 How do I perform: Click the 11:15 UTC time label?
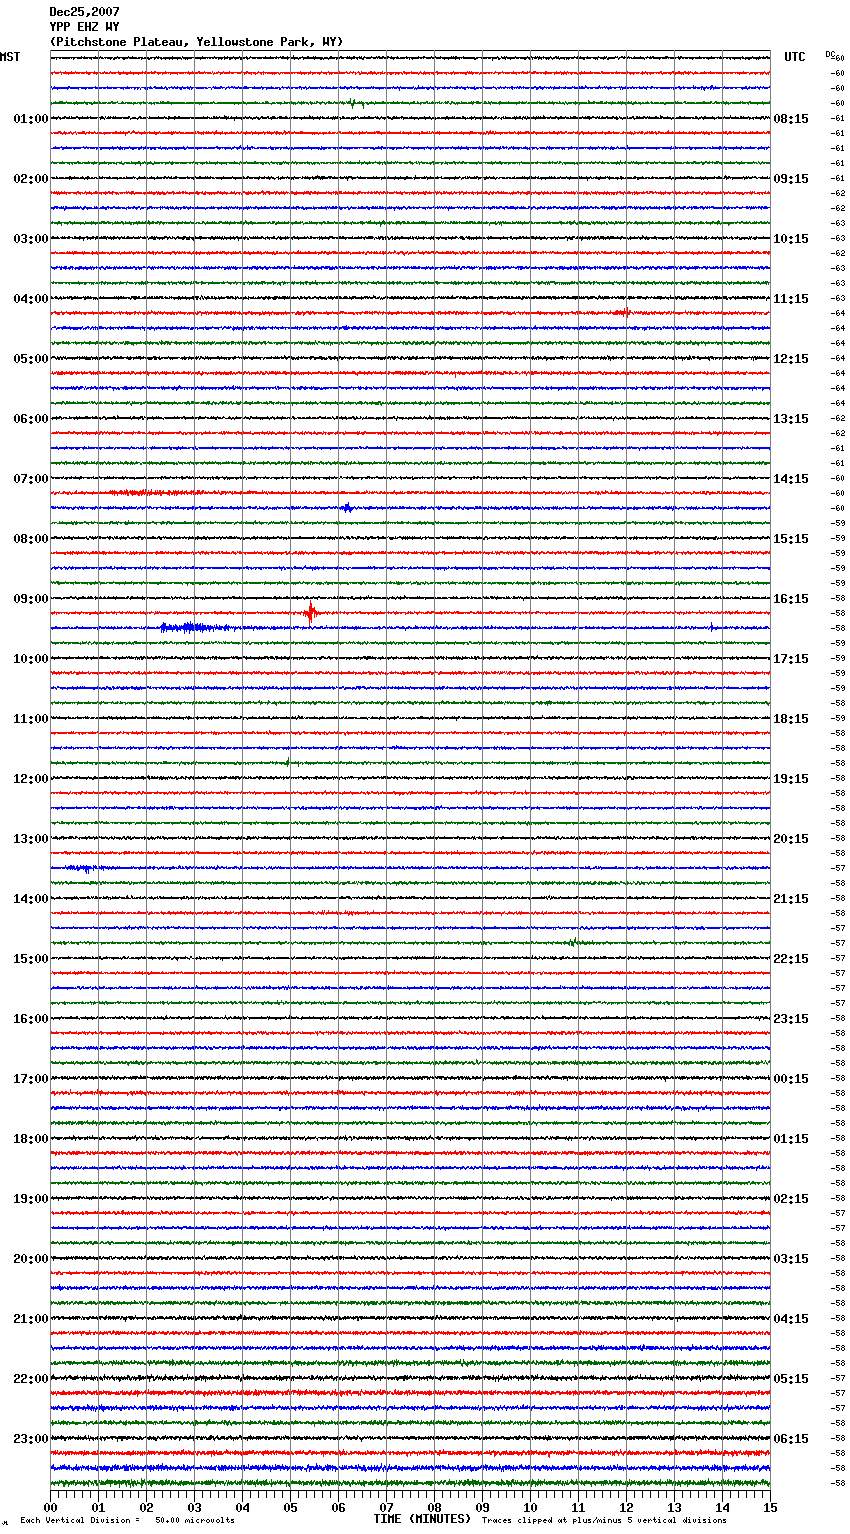coord(791,299)
